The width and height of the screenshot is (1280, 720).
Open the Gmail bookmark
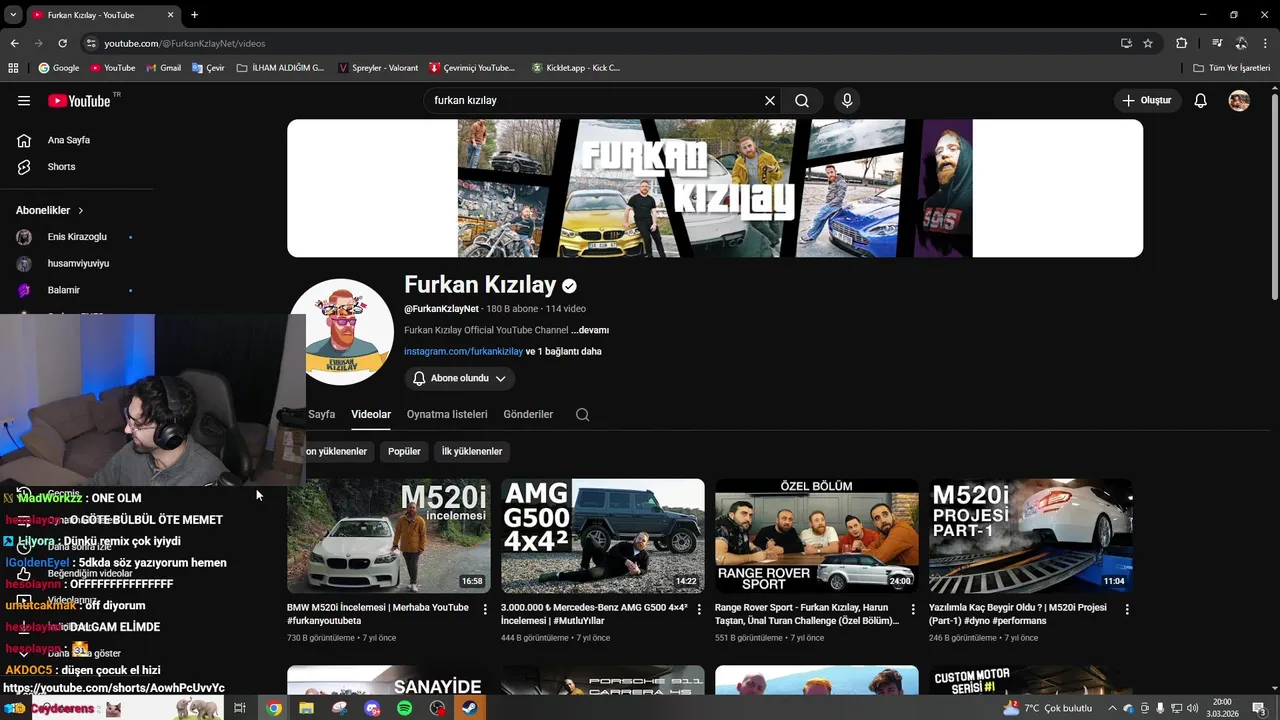(x=164, y=68)
